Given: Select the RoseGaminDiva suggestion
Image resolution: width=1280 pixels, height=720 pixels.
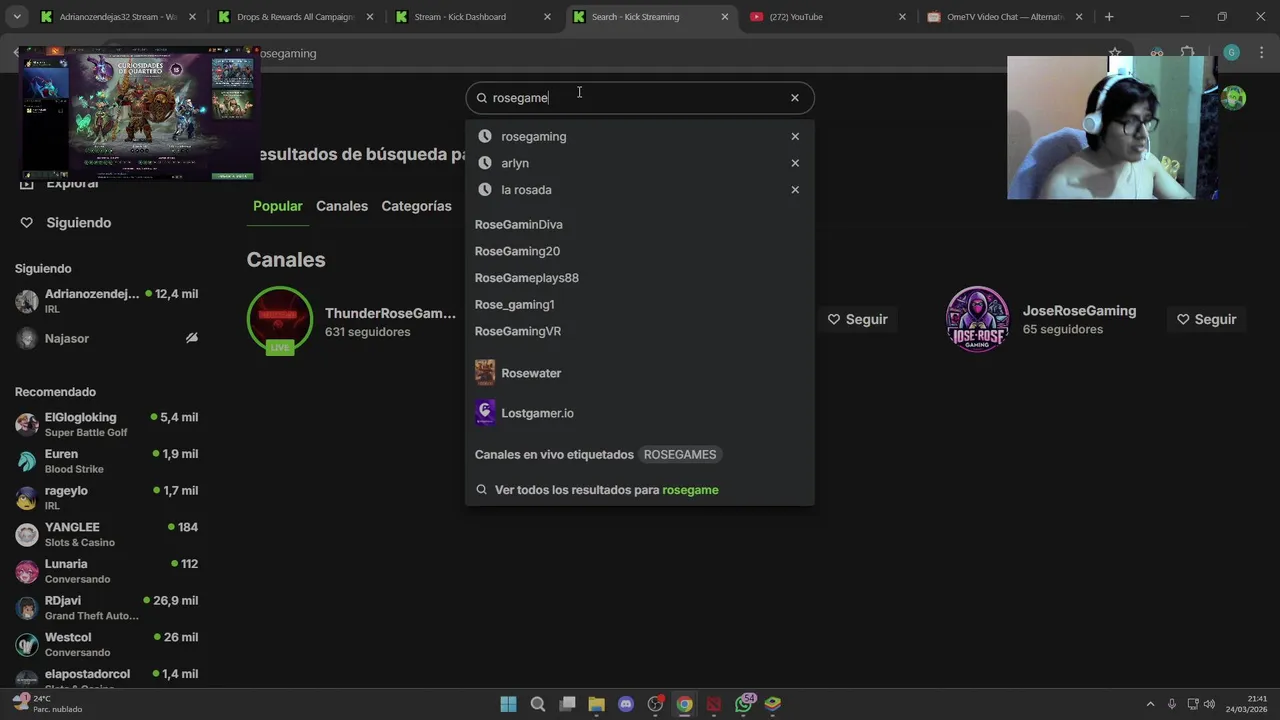Looking at the screenshot, I should (x=519, y=225).
